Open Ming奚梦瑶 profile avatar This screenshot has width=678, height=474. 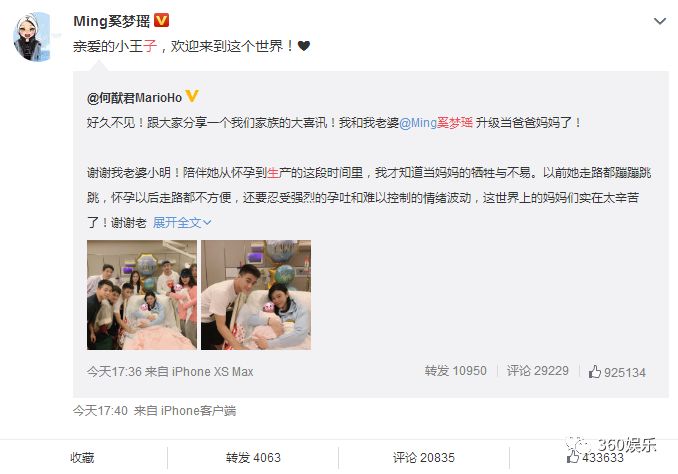click(x=34, y=37)
